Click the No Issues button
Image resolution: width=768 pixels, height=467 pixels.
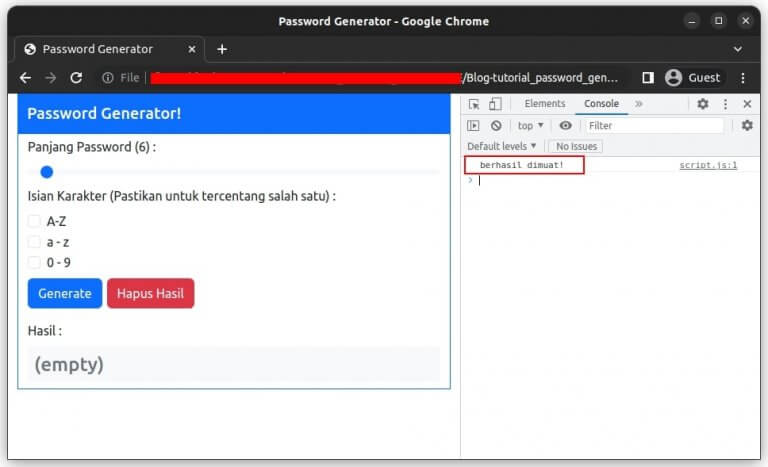point(576,146)
